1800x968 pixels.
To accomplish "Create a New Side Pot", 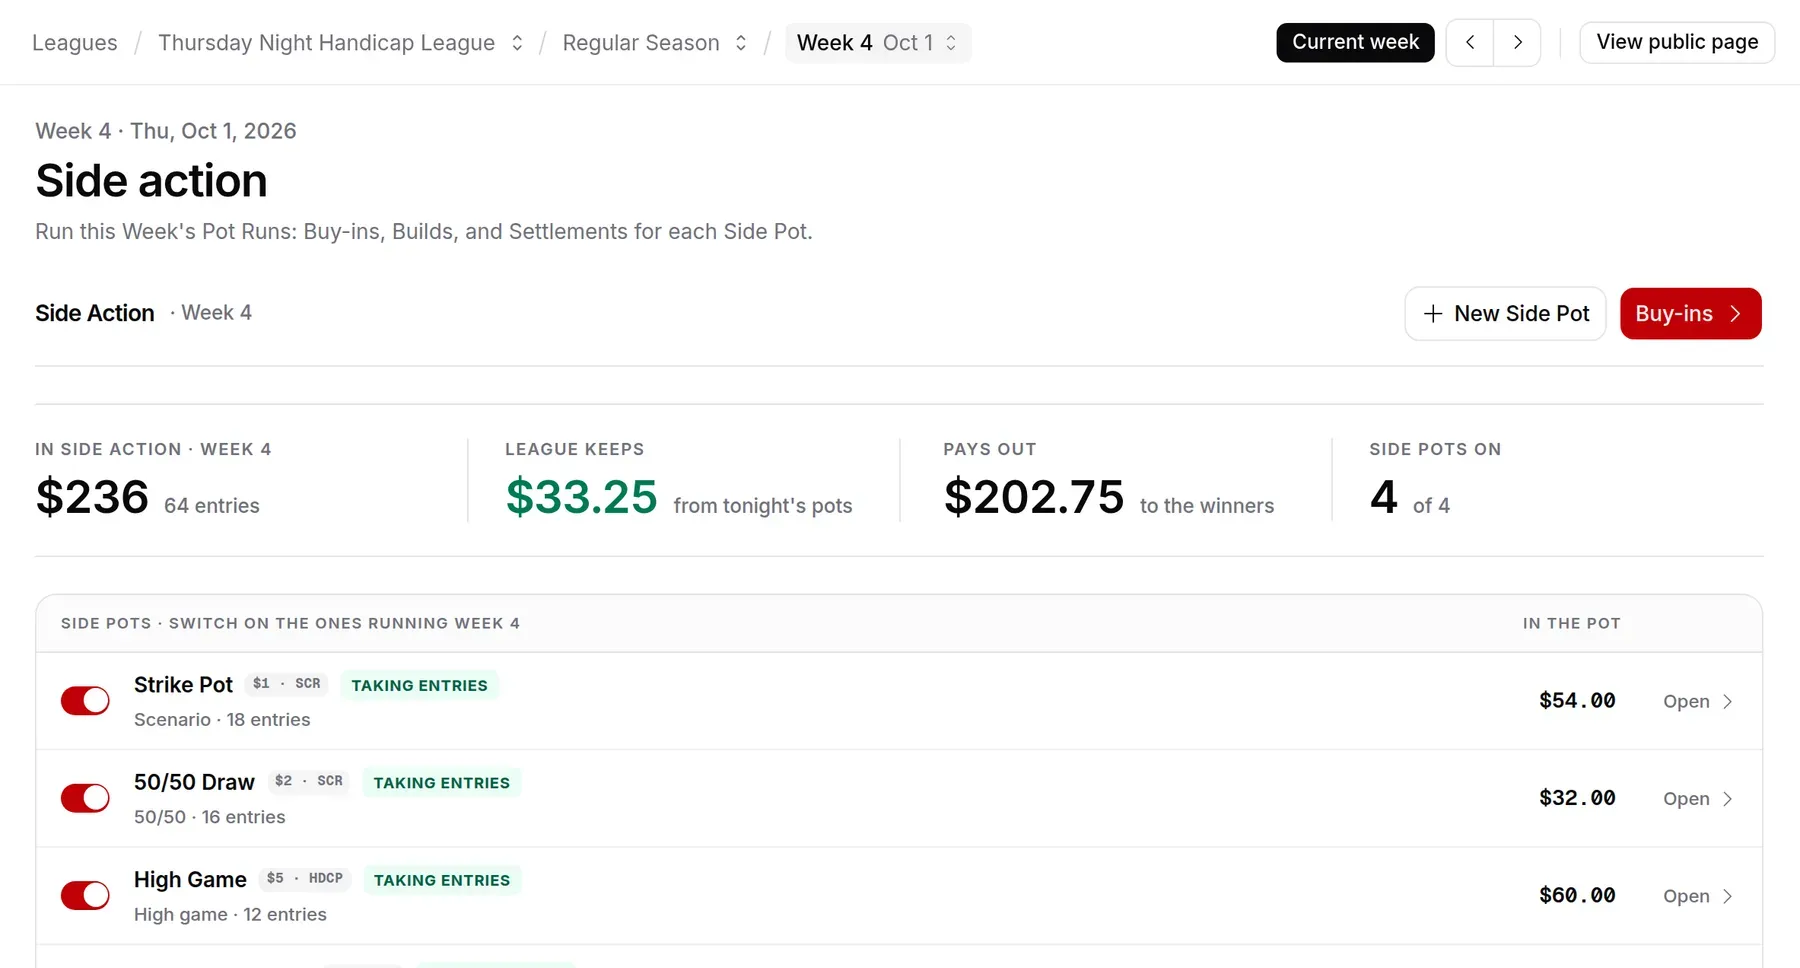I will point(1505,314).
